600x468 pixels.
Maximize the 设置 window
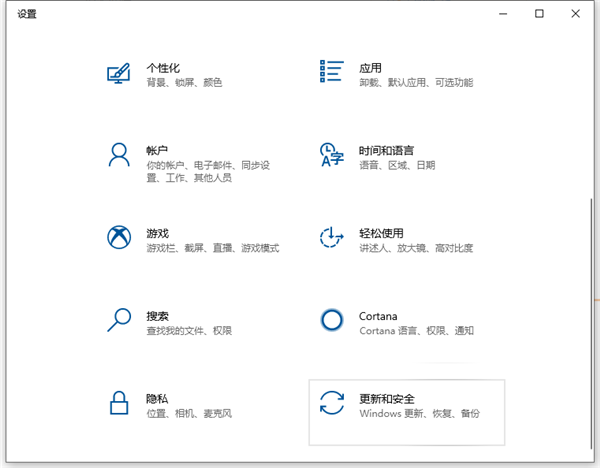[539, 13]
